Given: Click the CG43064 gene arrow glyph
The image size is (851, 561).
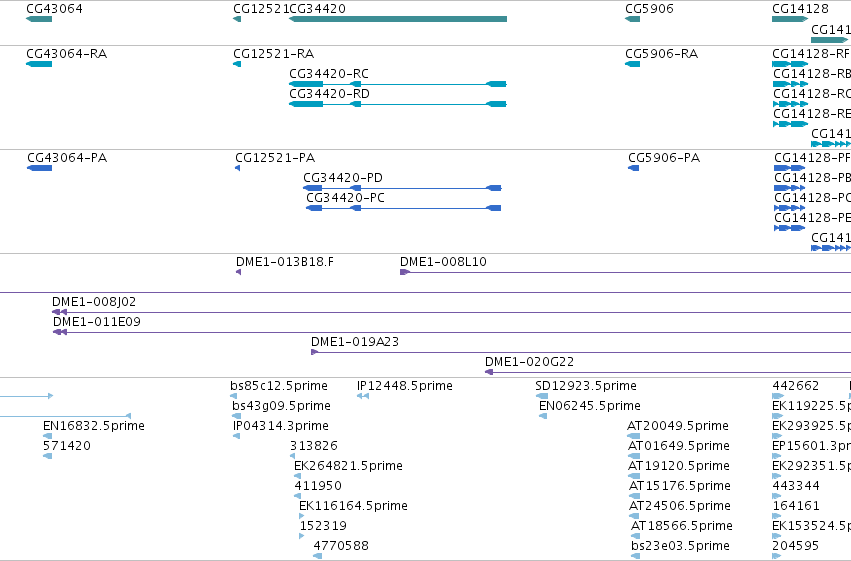Looking at the screenshot, I should click(x=39, y=19).
